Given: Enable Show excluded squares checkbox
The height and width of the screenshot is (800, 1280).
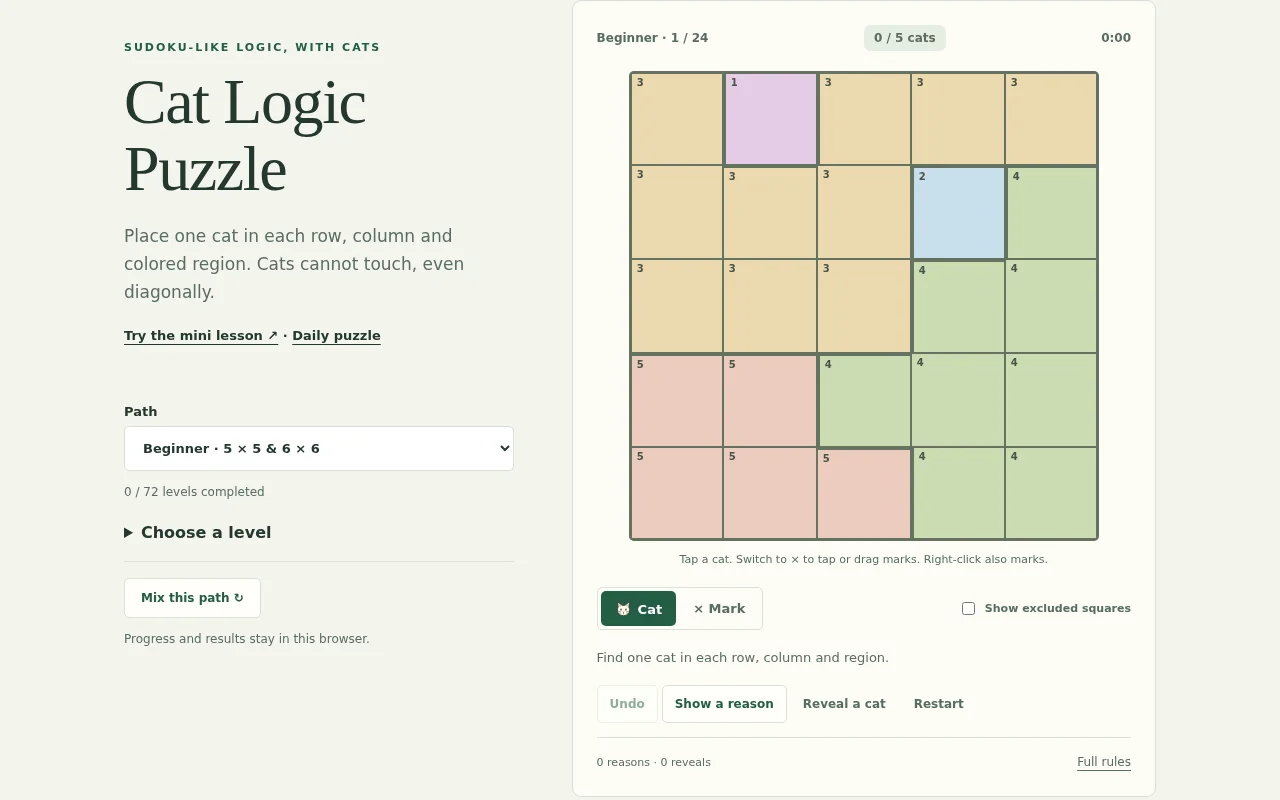Looking at the screenshot, I should pyautogui.click(x=968, y=608).
